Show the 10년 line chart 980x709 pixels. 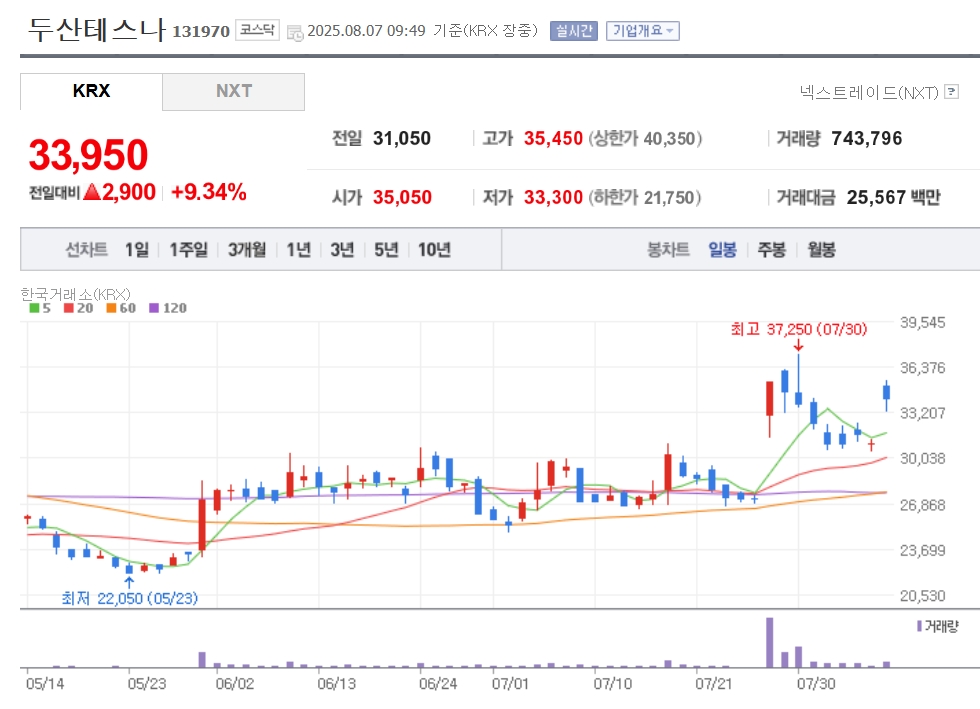point(434,250)
